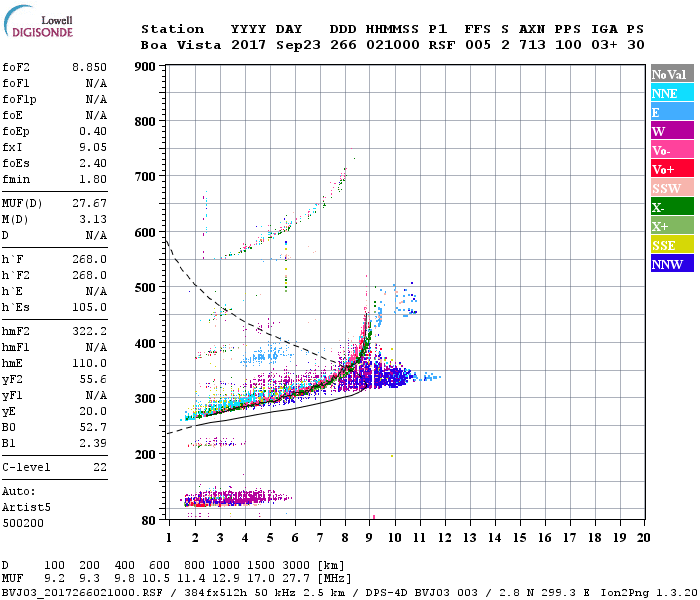Select the X- dark green legend swatch
700x600 pixels.
pyautogui.click(x=672, y=207)
